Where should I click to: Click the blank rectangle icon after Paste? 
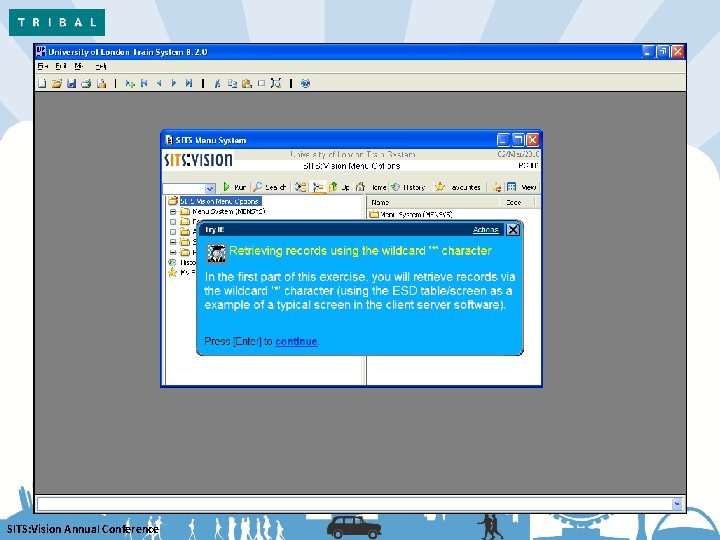point(261,83)
